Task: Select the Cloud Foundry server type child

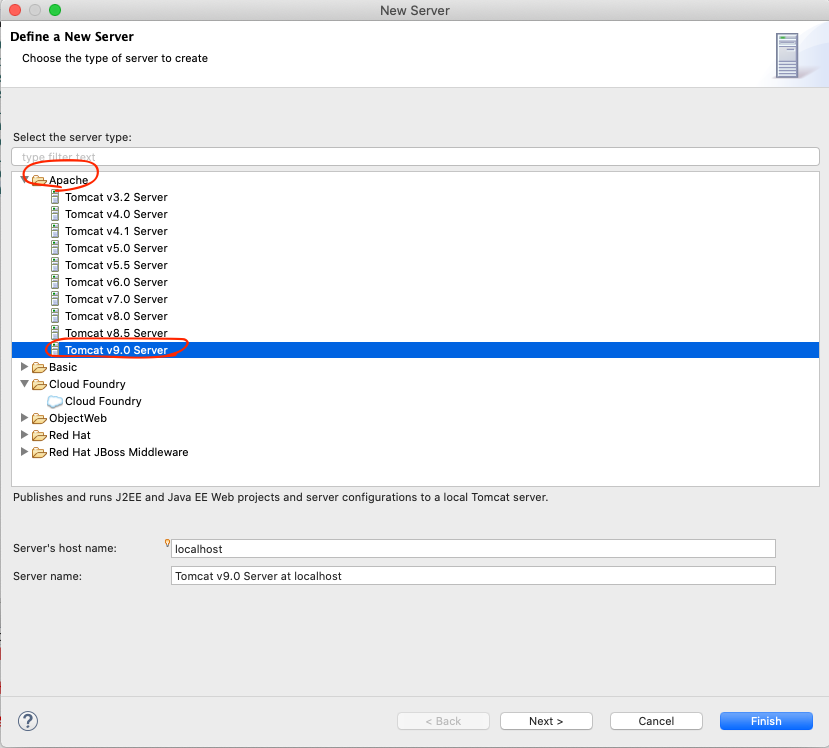Action: coord(103,401)
